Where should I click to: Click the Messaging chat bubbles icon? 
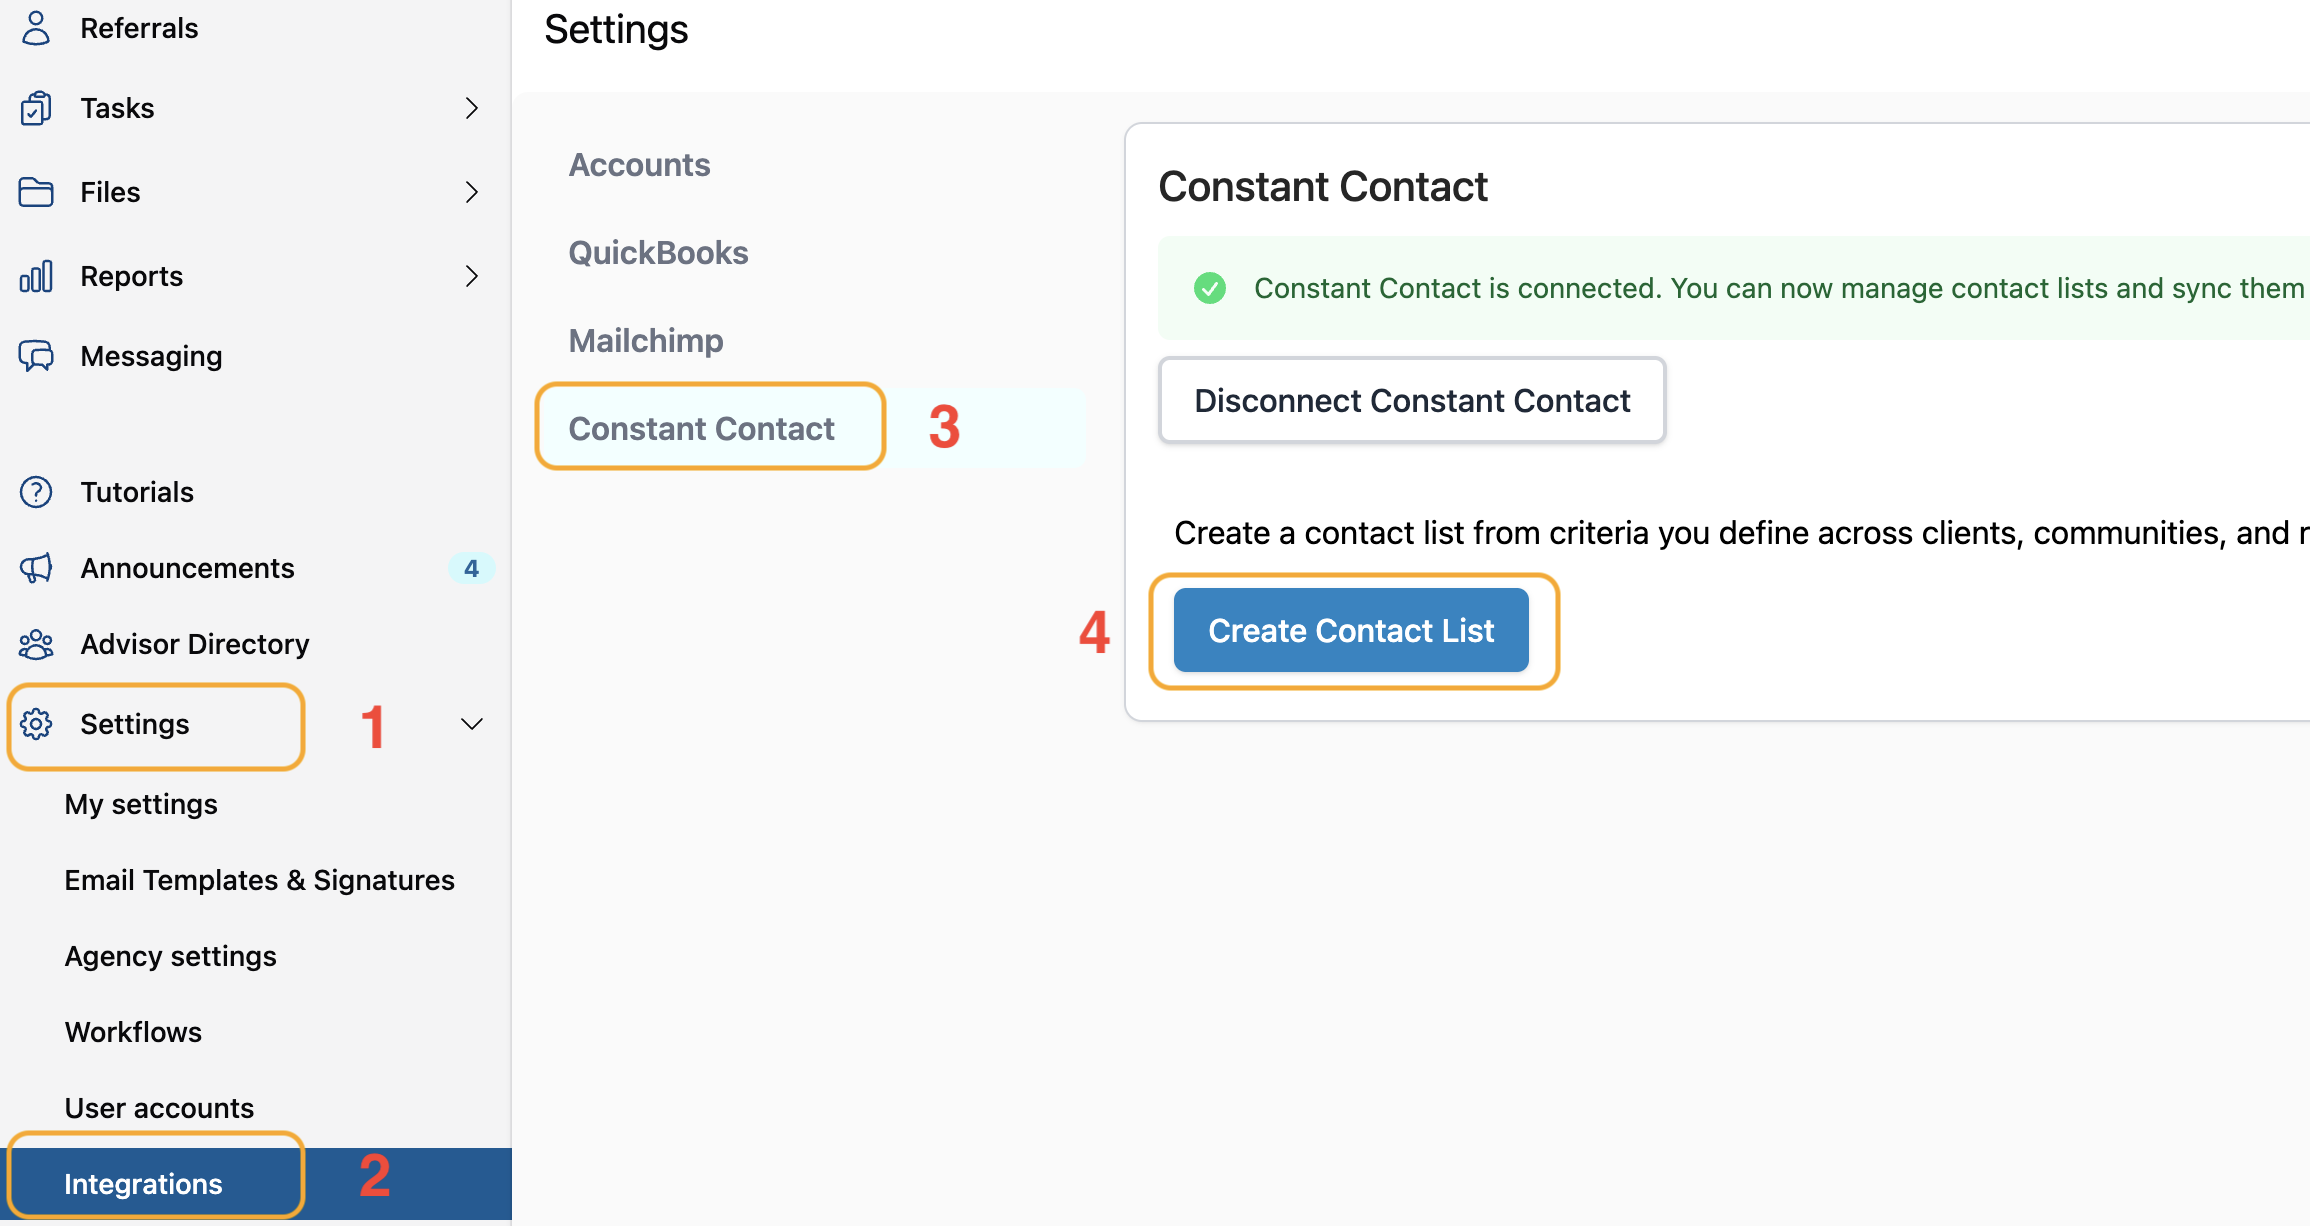point(36,356)
